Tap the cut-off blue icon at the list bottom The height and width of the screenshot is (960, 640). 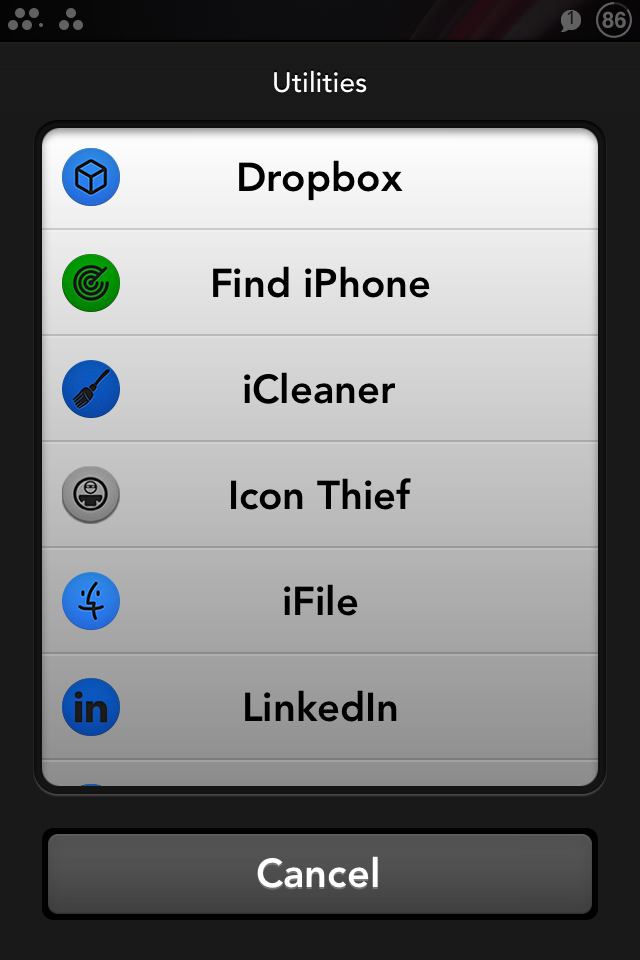pyautogui.click(x=91, y=784)
